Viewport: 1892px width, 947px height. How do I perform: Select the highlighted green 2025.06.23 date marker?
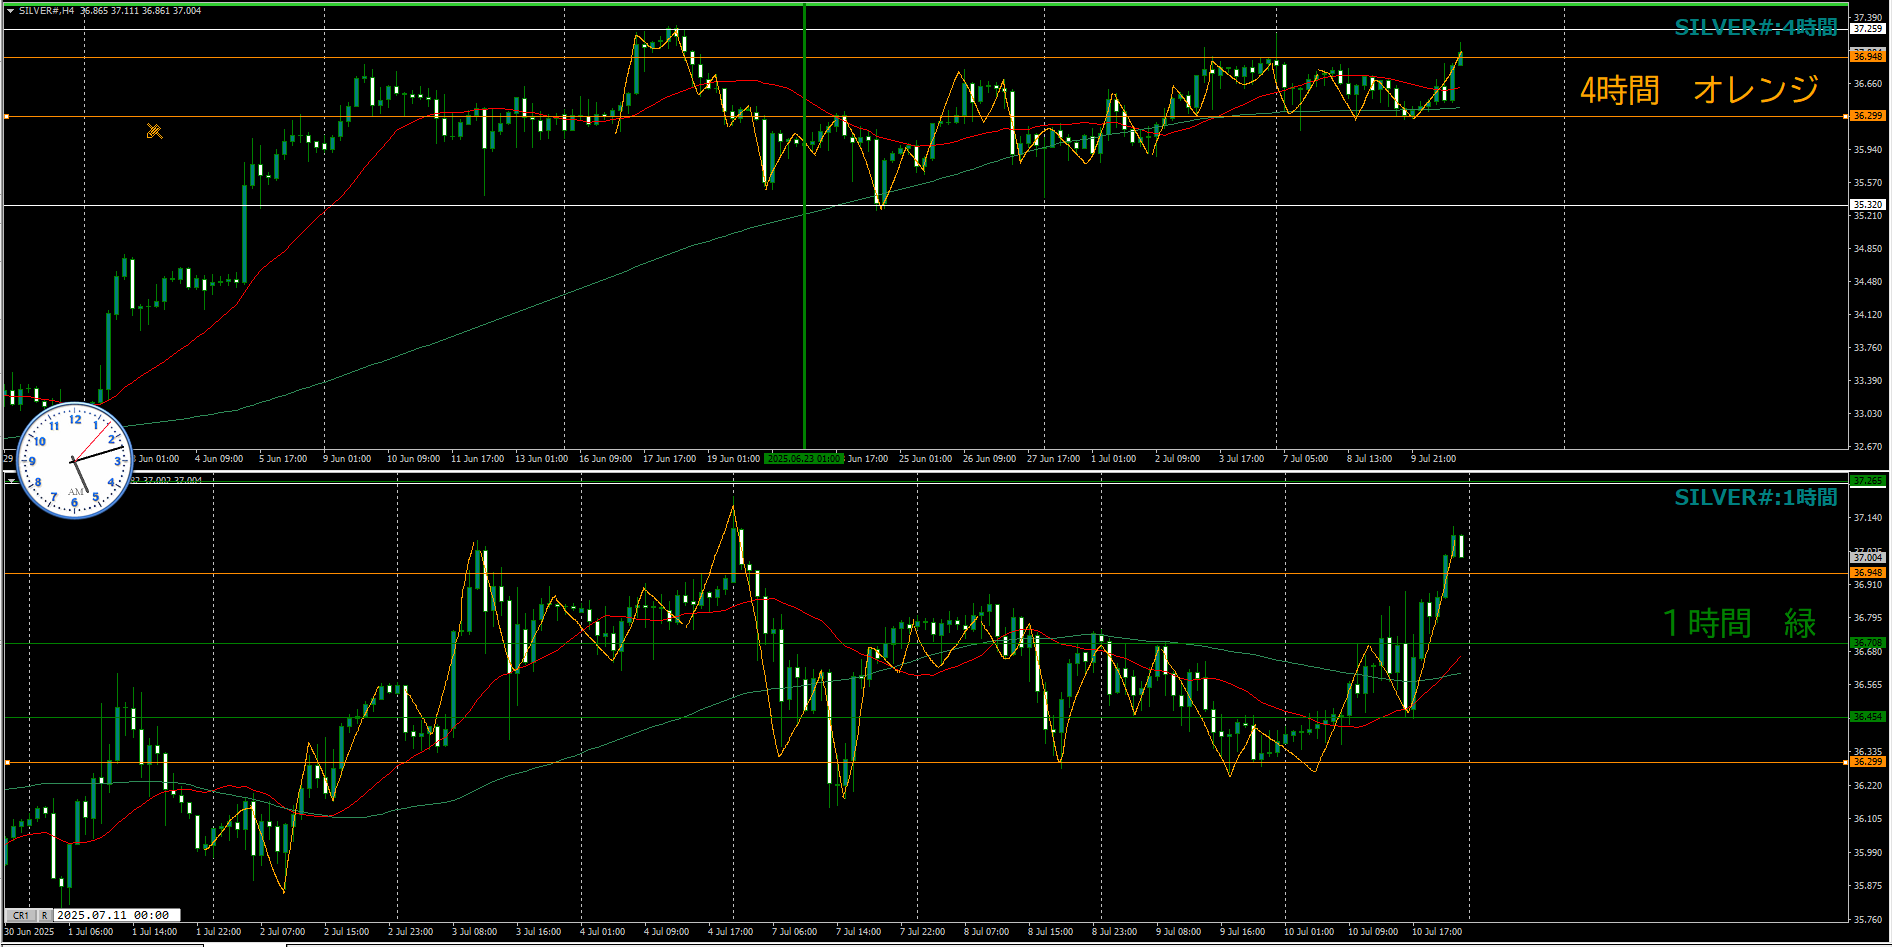pos(803,459)
